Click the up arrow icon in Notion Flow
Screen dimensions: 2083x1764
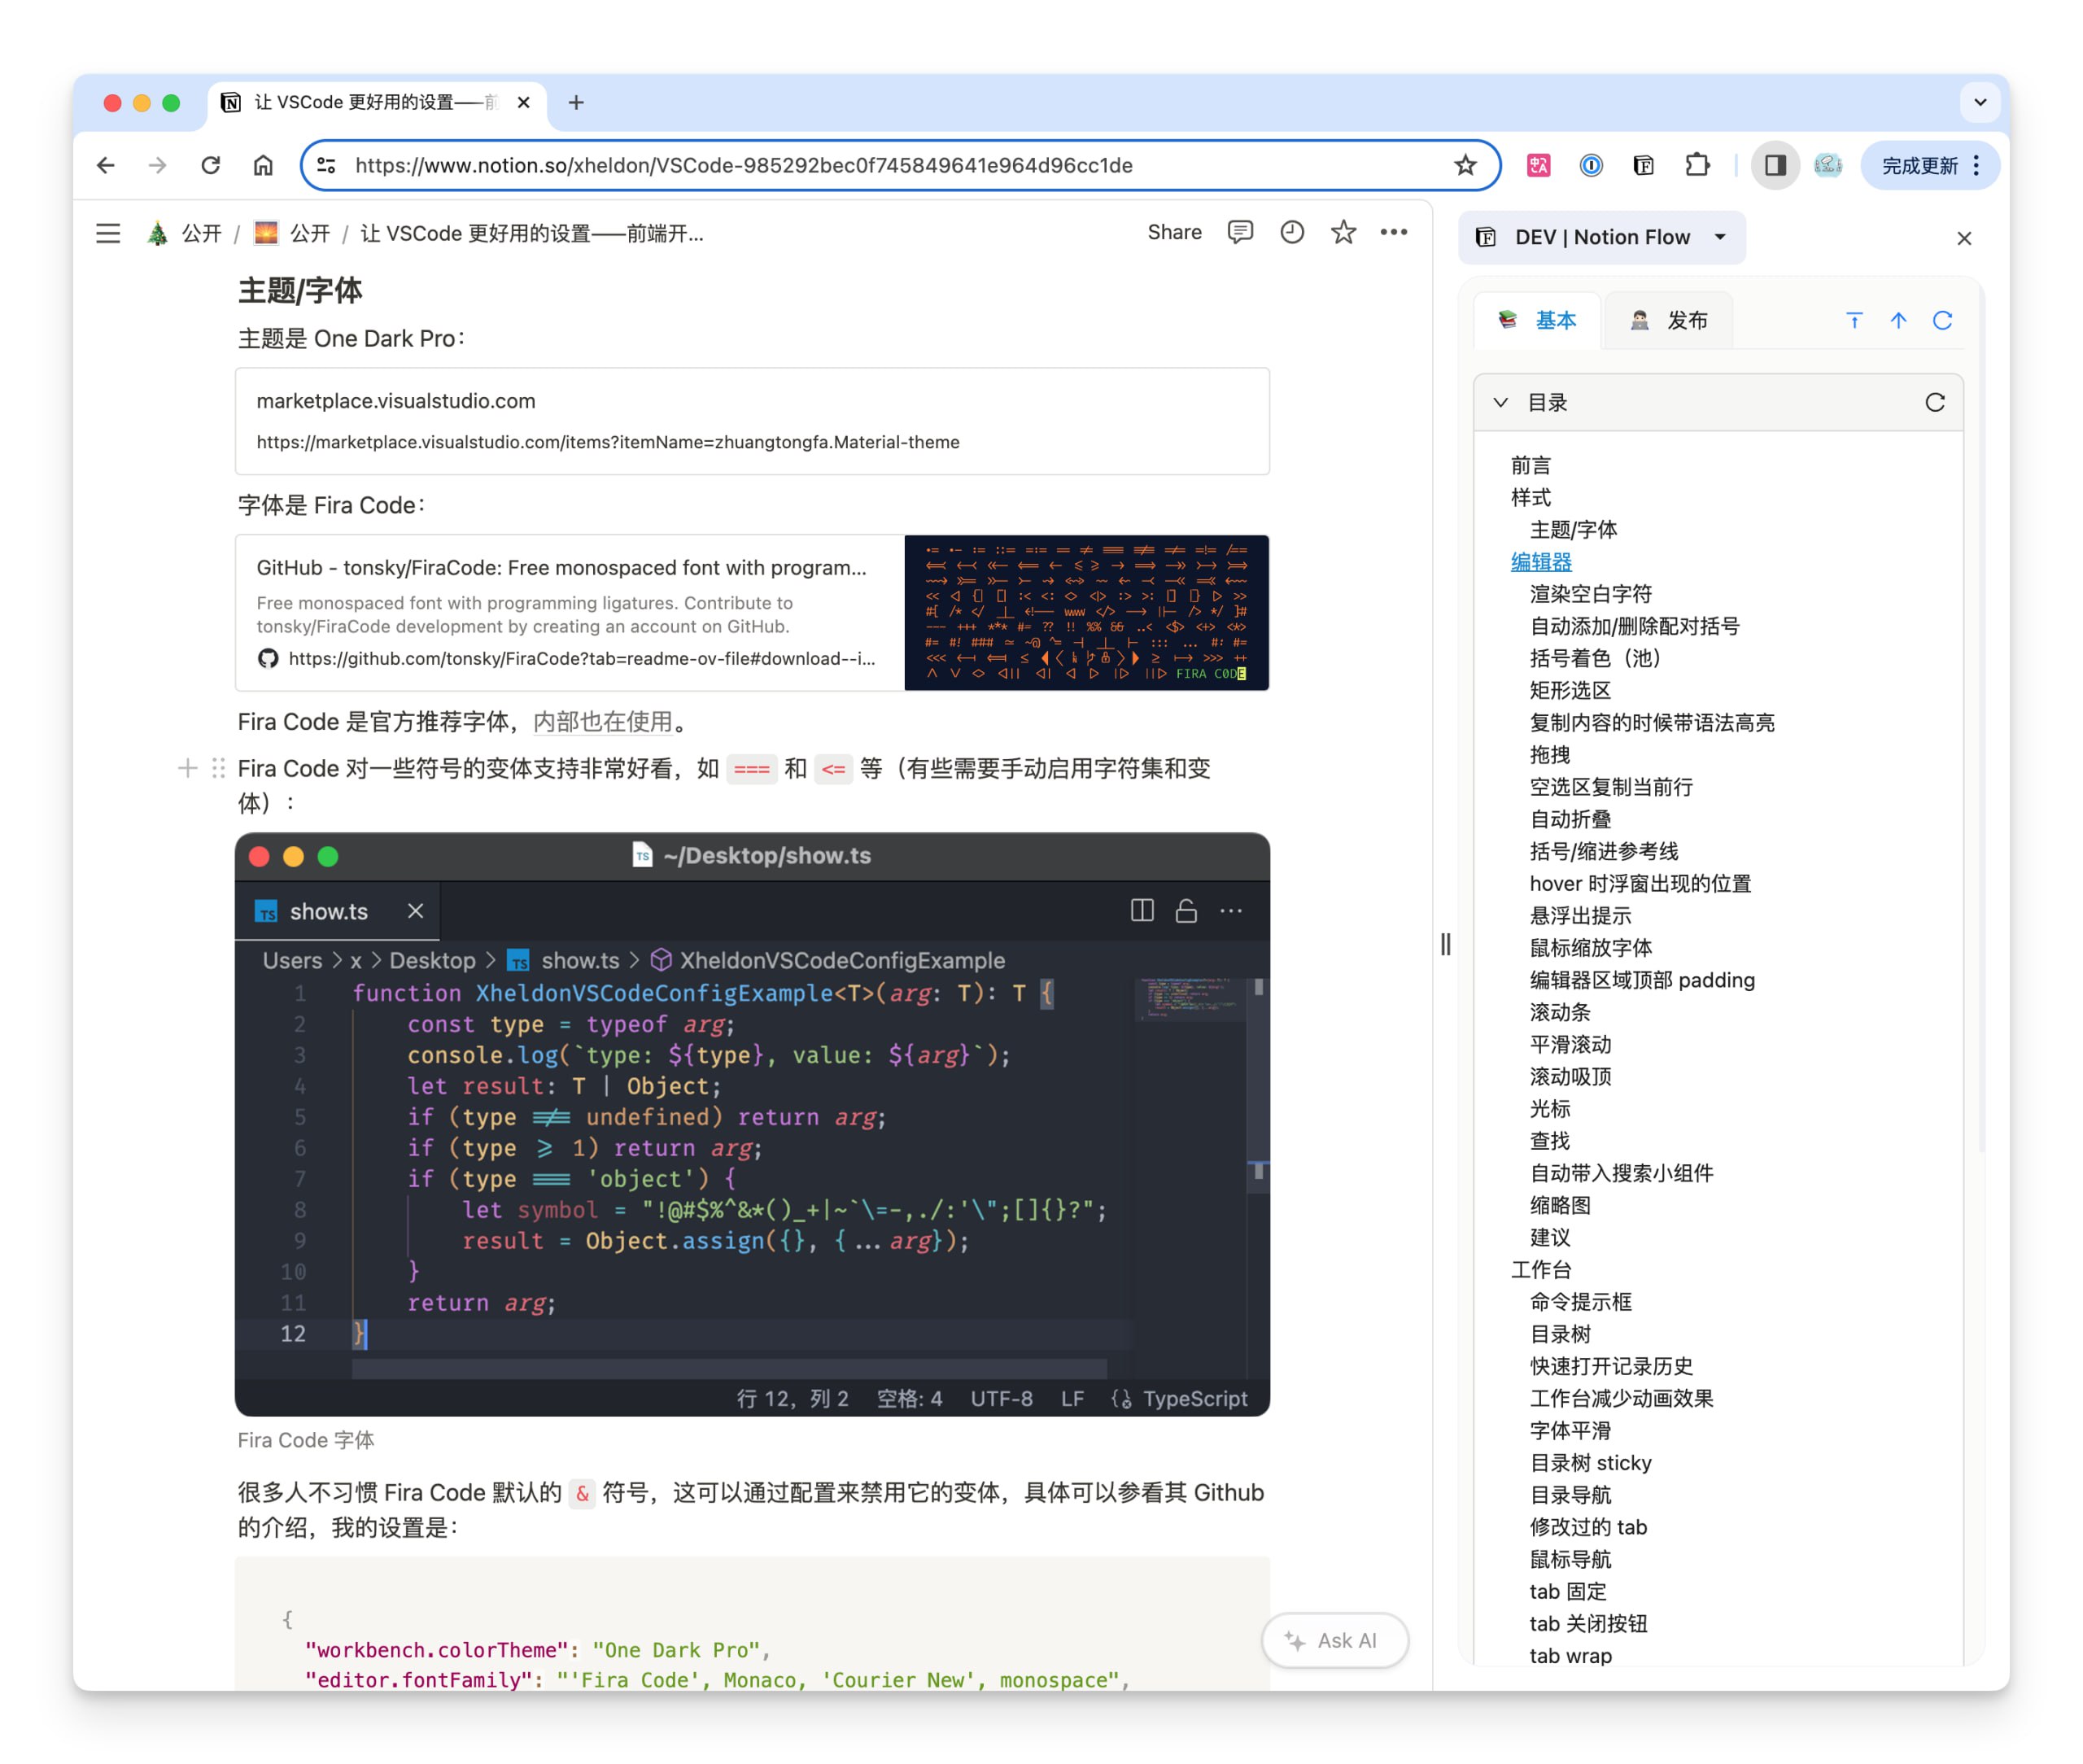[x=1898, y=321]
